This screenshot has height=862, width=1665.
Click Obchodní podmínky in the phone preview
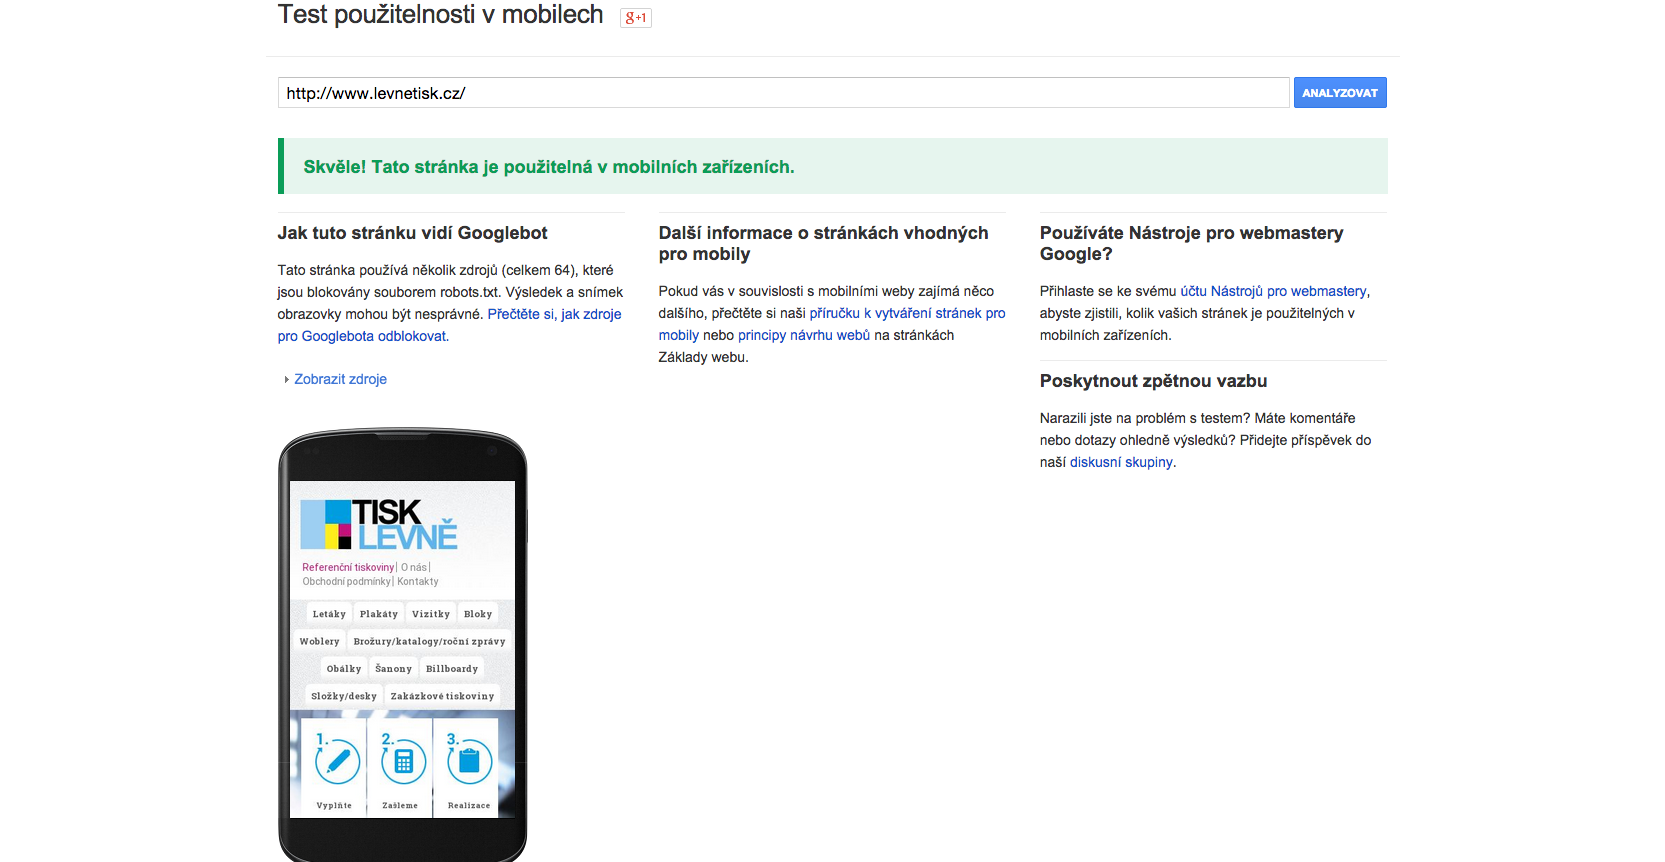pyautogui.click(x=347, y=581)
